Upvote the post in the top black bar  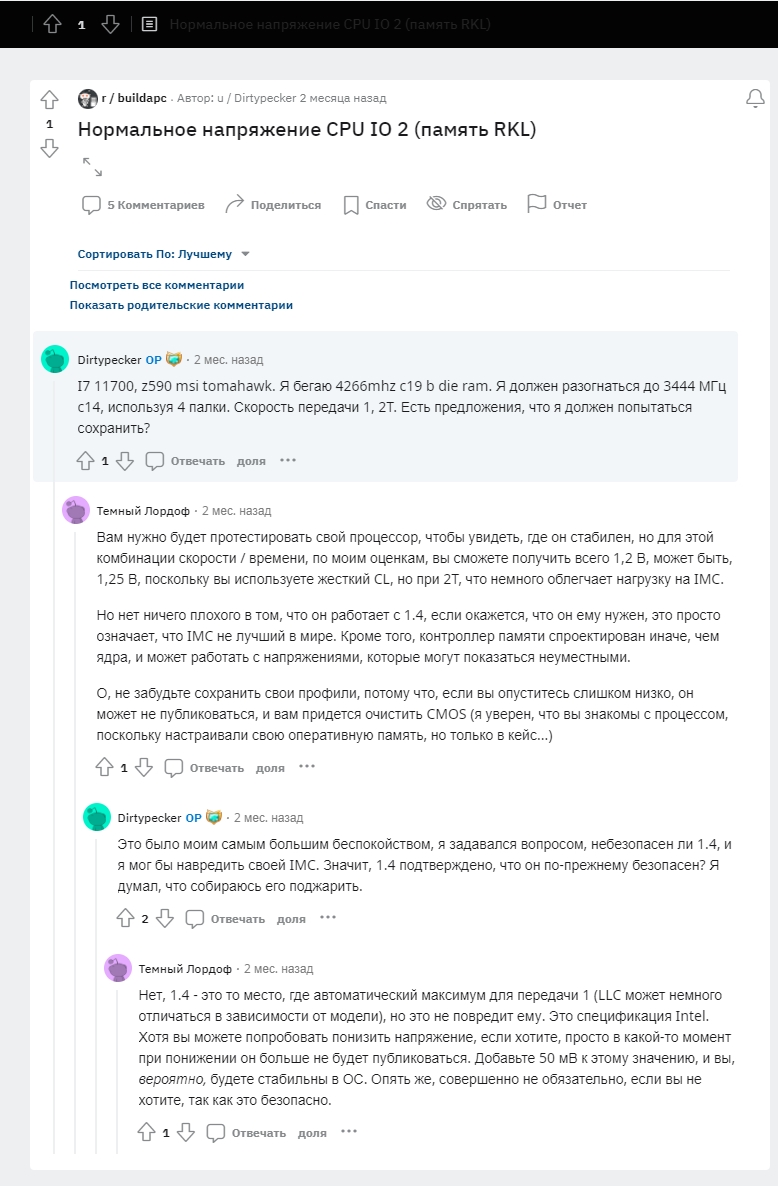(x=52, y=24)
